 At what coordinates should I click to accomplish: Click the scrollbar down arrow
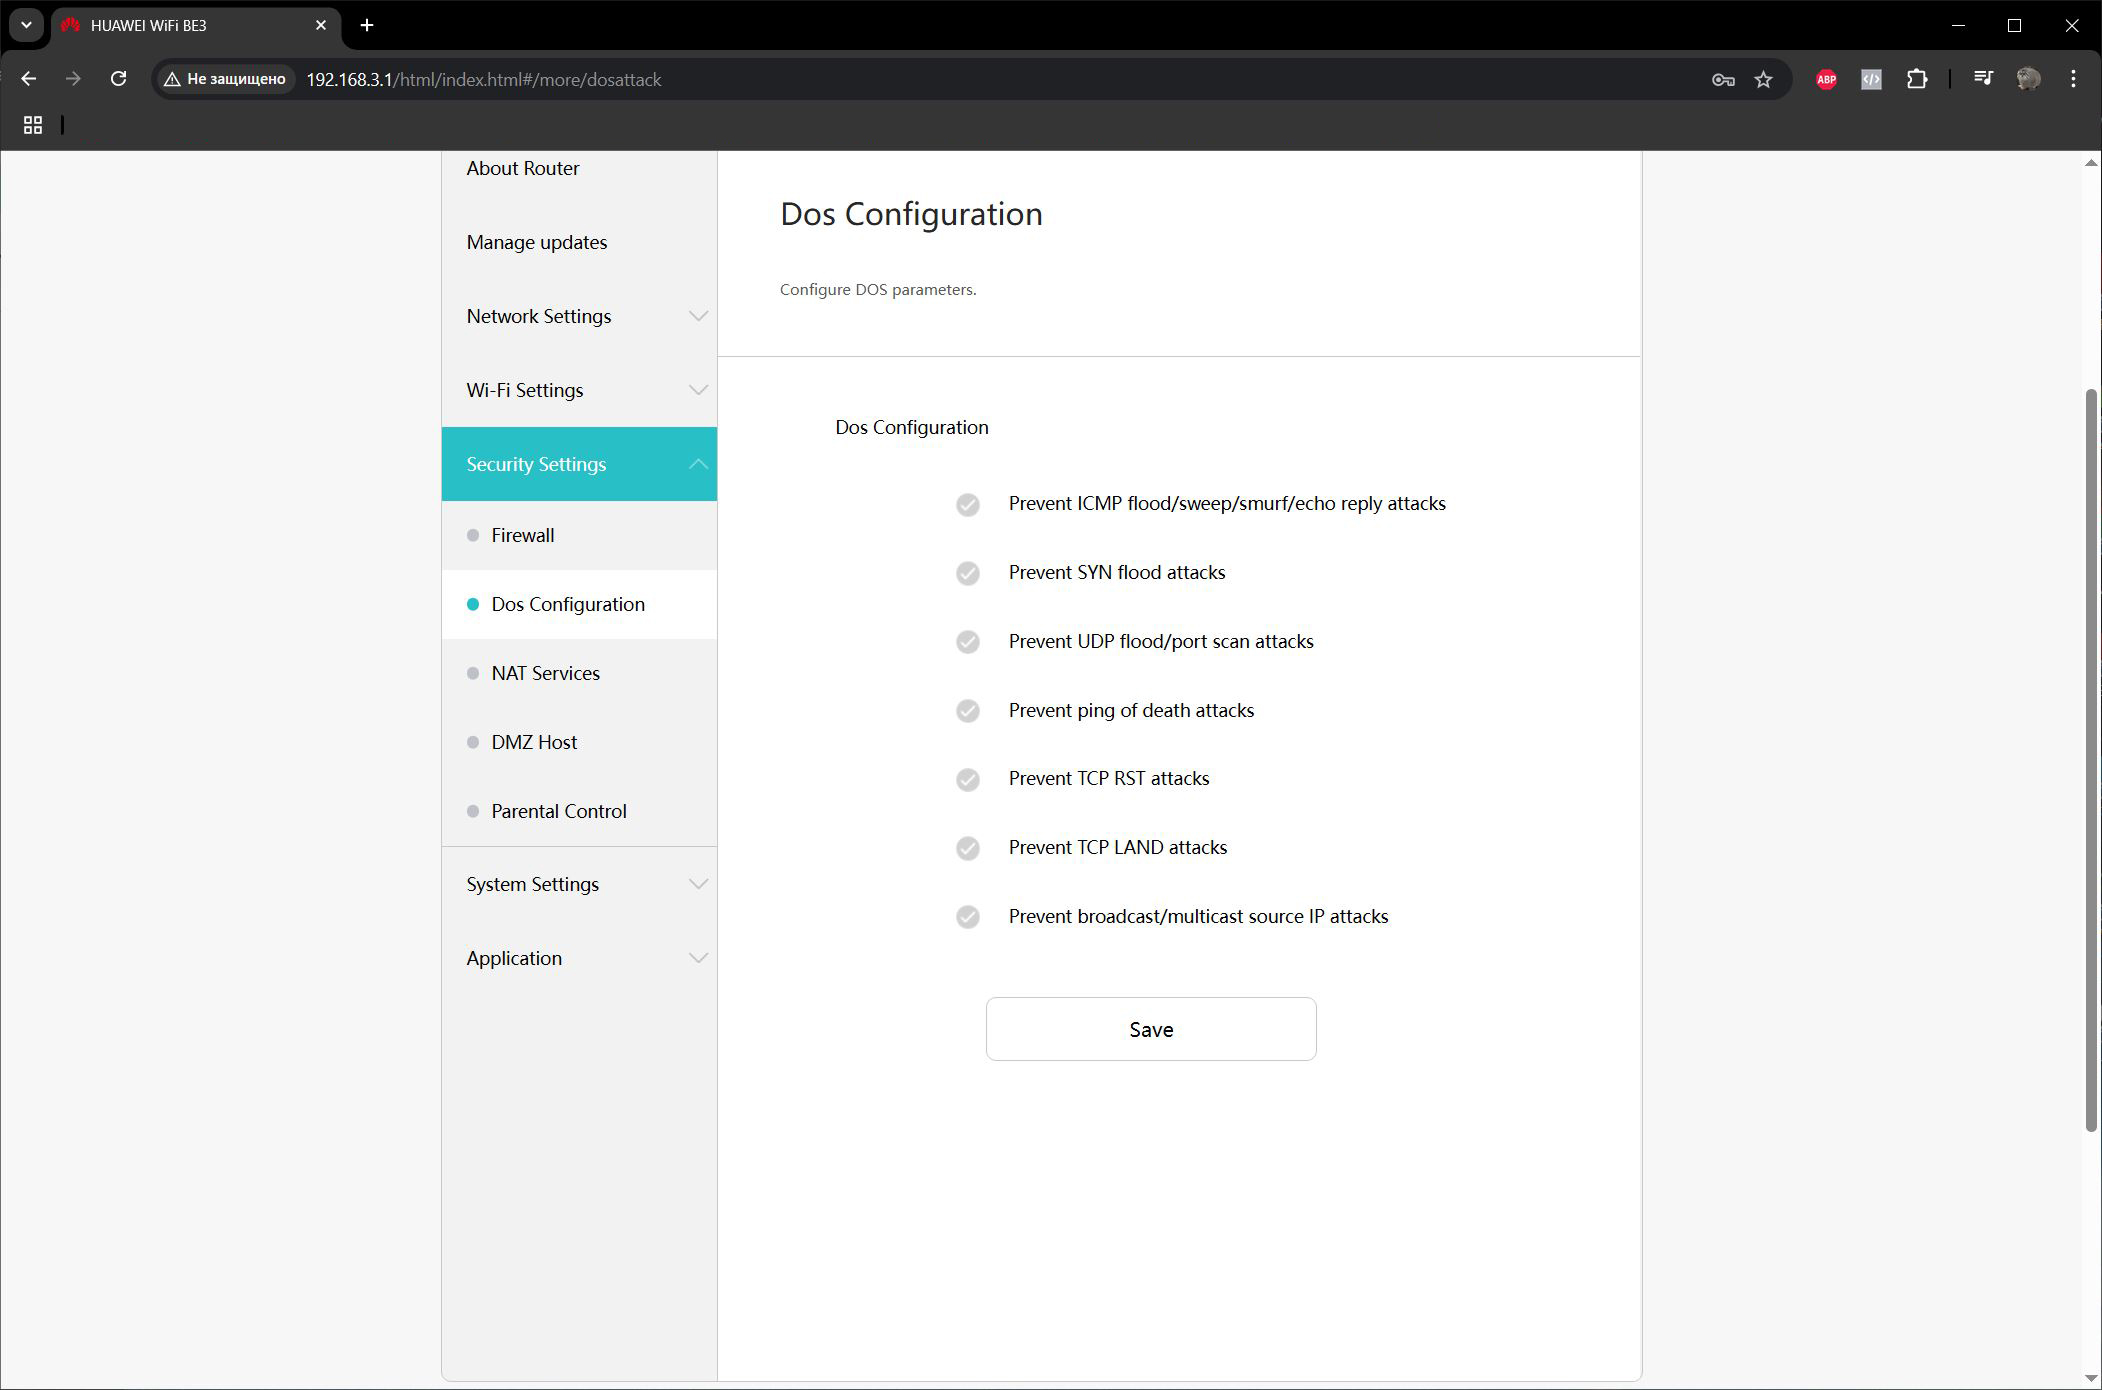pyautogui.click(x=2090, y=1379)
